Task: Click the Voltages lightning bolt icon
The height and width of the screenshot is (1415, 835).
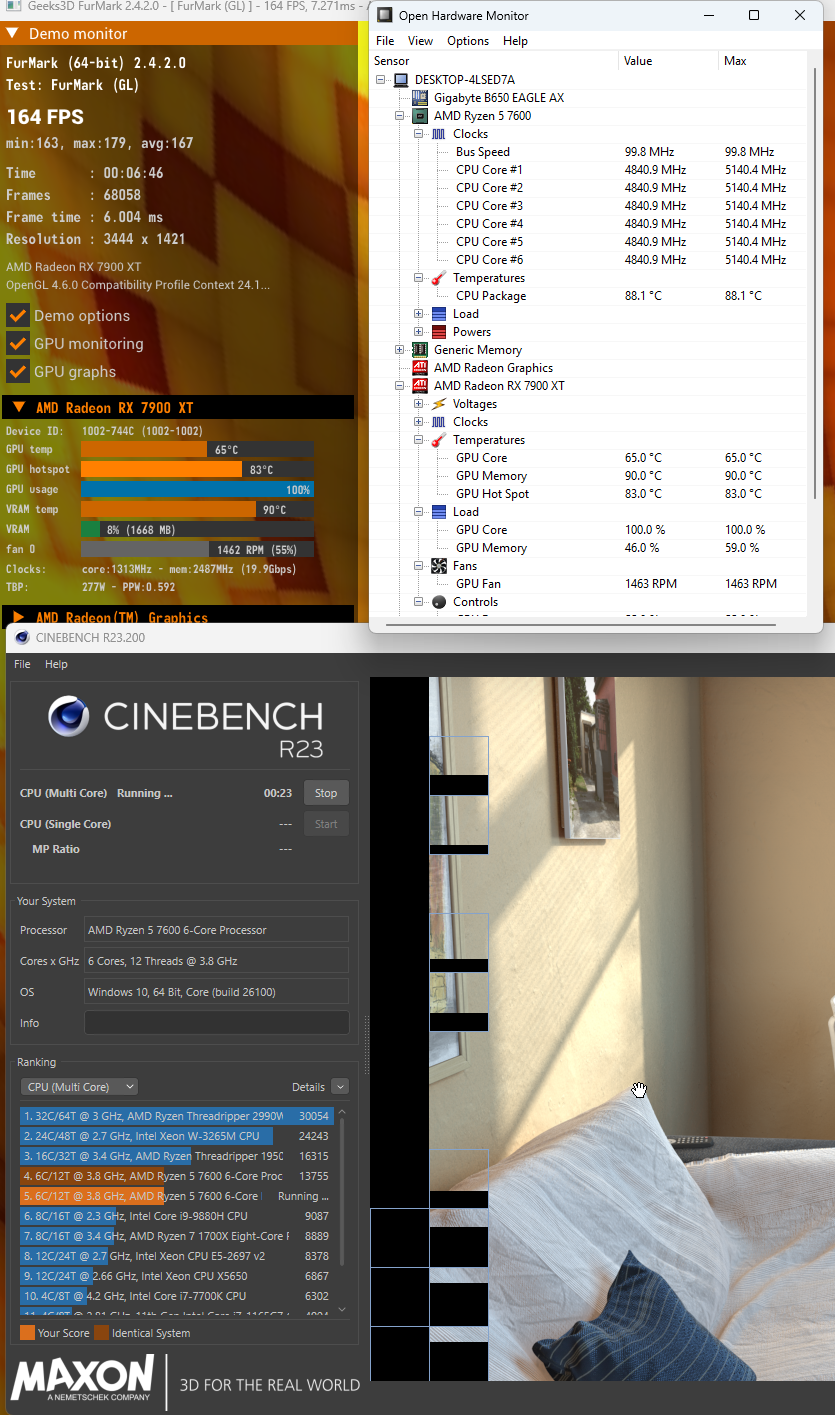Action: 439,404
